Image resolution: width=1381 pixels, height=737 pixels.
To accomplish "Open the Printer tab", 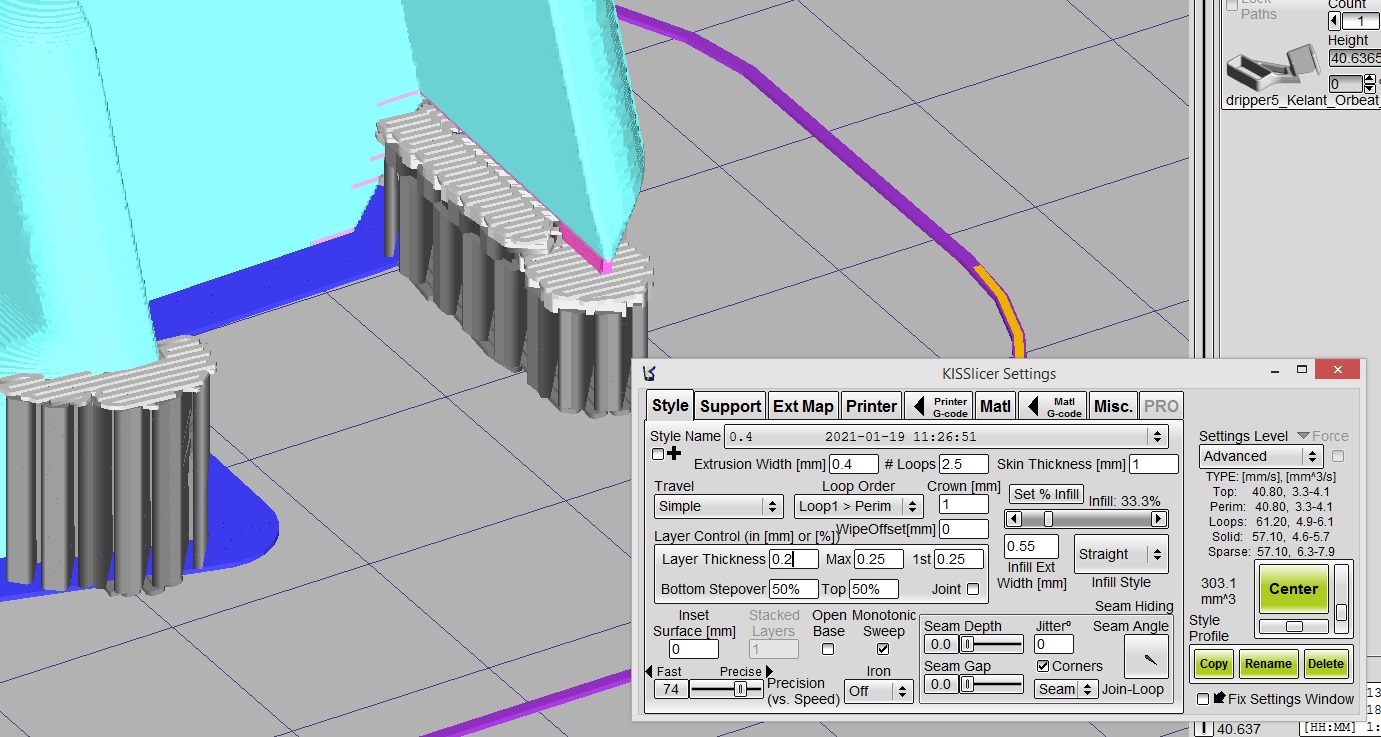I will pos(871,406).
